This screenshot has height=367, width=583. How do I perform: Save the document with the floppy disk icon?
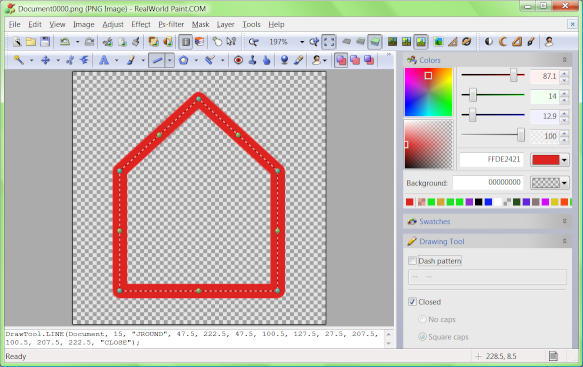click(x=45, y=42)
